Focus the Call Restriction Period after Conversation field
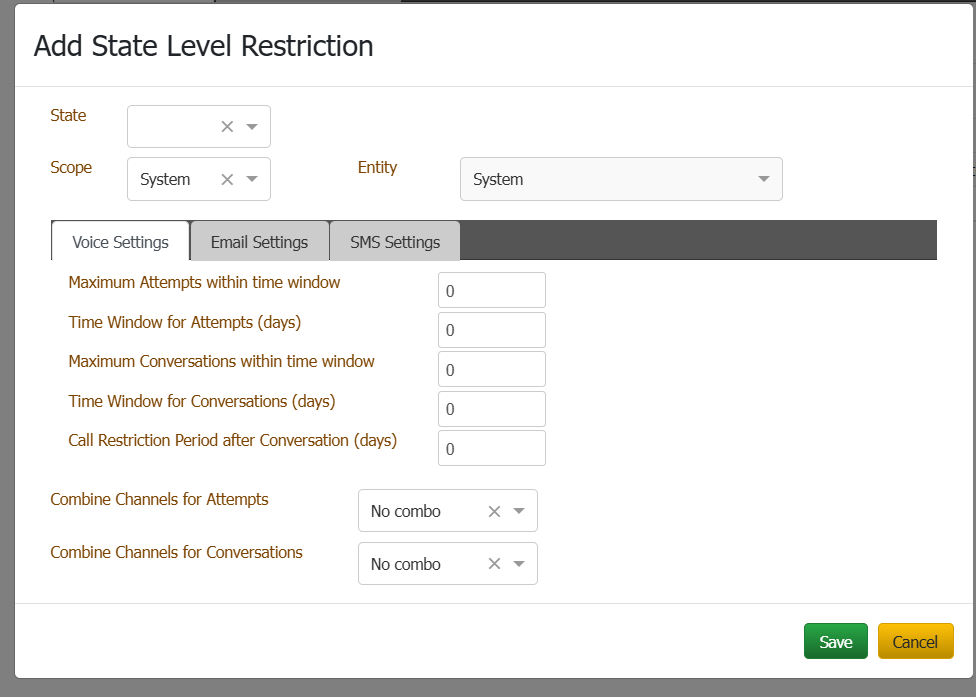The width and height of the screenshot is (976, 697). tap(491, 449)
